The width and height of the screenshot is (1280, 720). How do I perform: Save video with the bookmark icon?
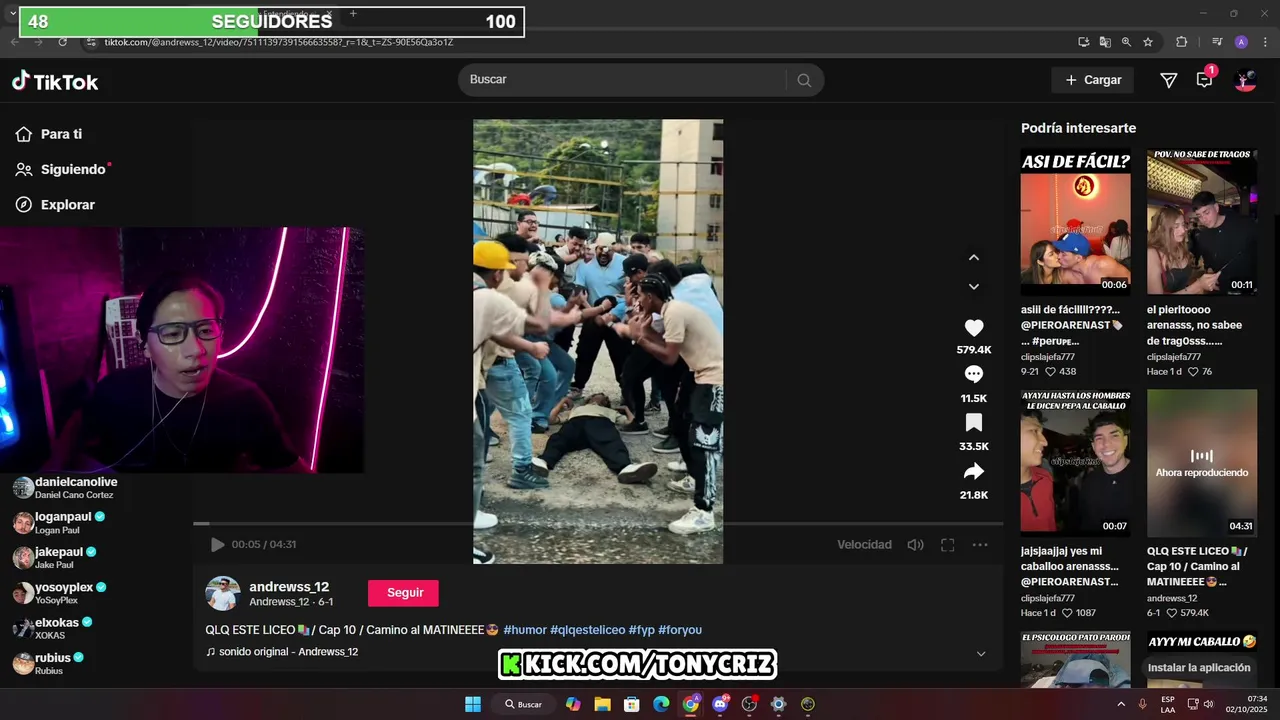tap(974, 423)
